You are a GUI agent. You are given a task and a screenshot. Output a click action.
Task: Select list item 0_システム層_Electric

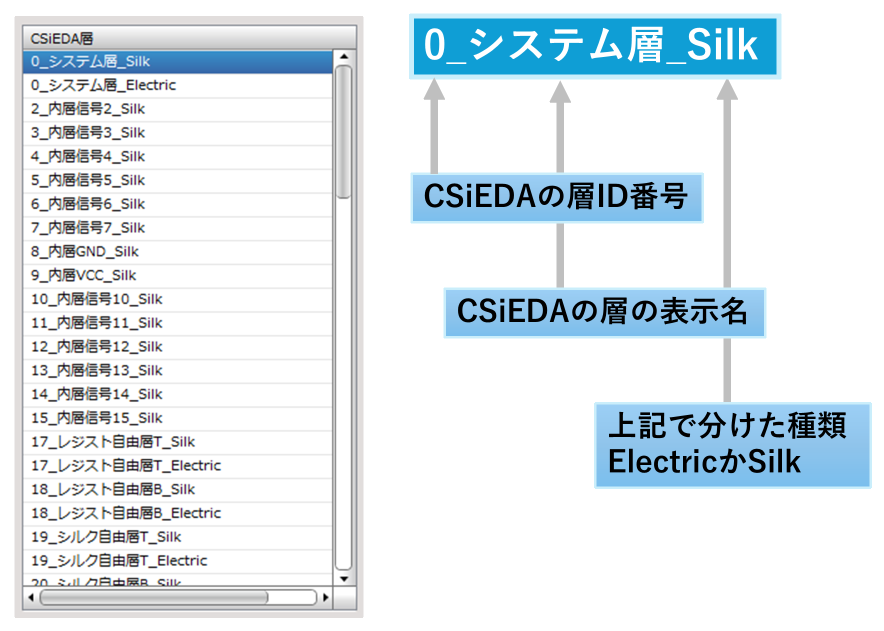[178, 85]
